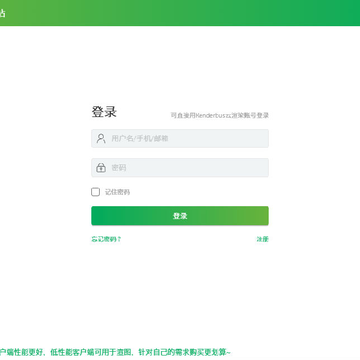360x360 pixels.
Task: Click the Renderbus account login hint text
Action: click(220, 115)
